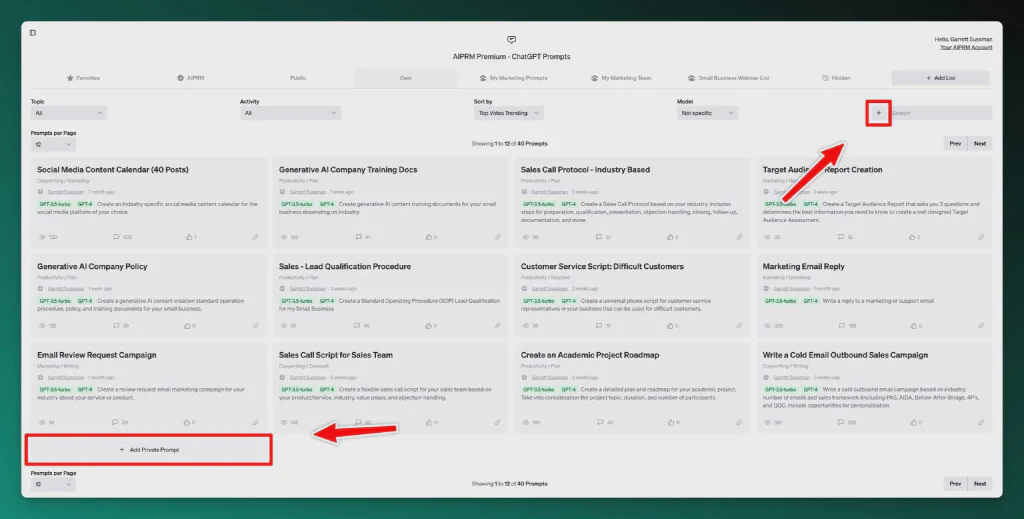Open the top Prompts per Page dropdown
The height and width of the screenshot is (519, 1024).
[x=53, y=144]
